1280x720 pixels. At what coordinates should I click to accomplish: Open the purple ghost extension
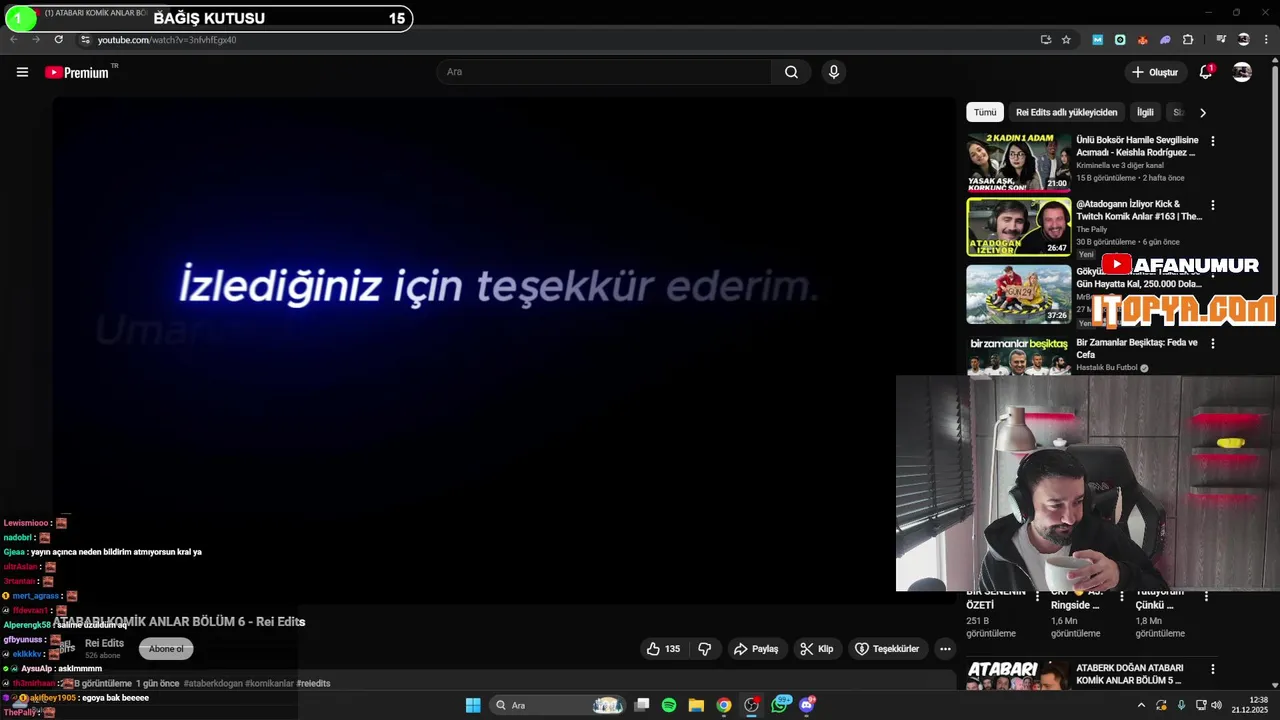1165,40
